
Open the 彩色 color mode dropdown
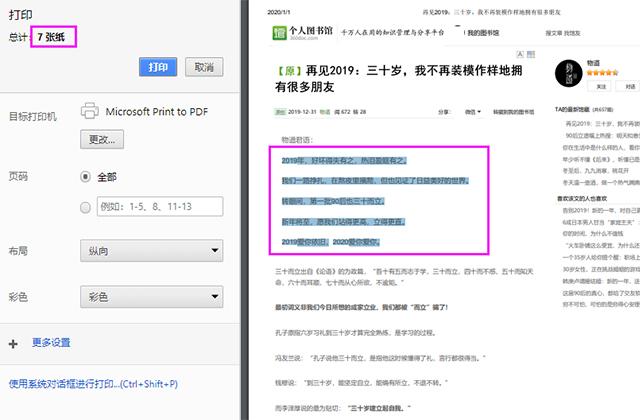(x=152, y=297)
